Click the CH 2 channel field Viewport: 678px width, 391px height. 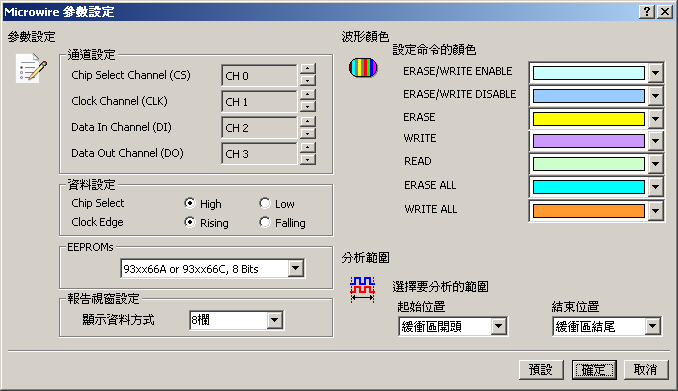coord(259,128)
